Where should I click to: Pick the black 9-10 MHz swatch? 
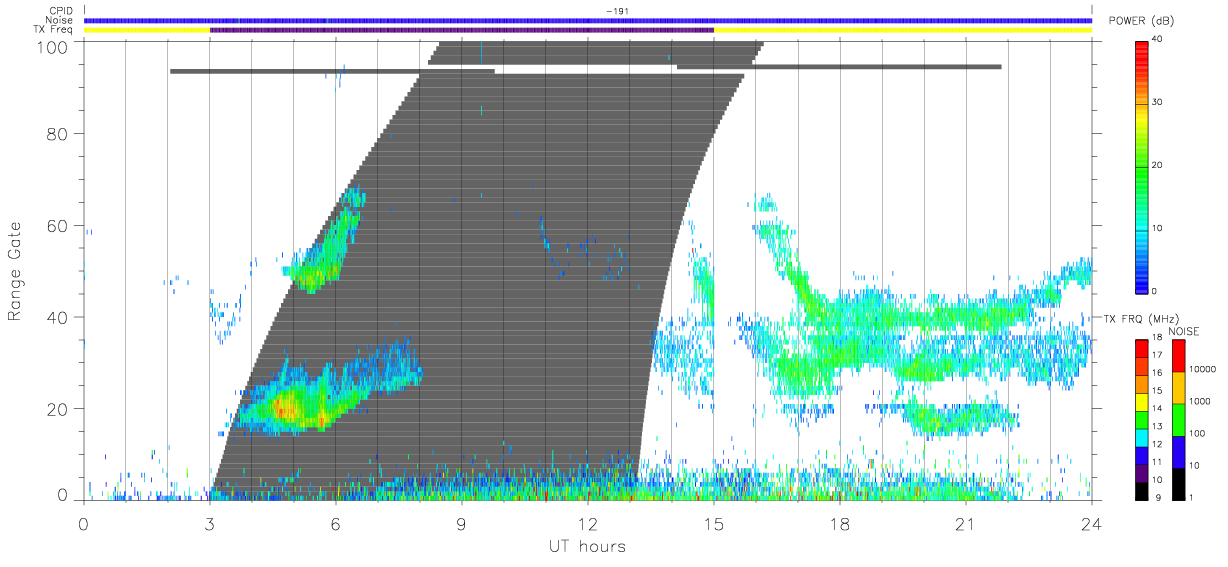[1142, 491]
